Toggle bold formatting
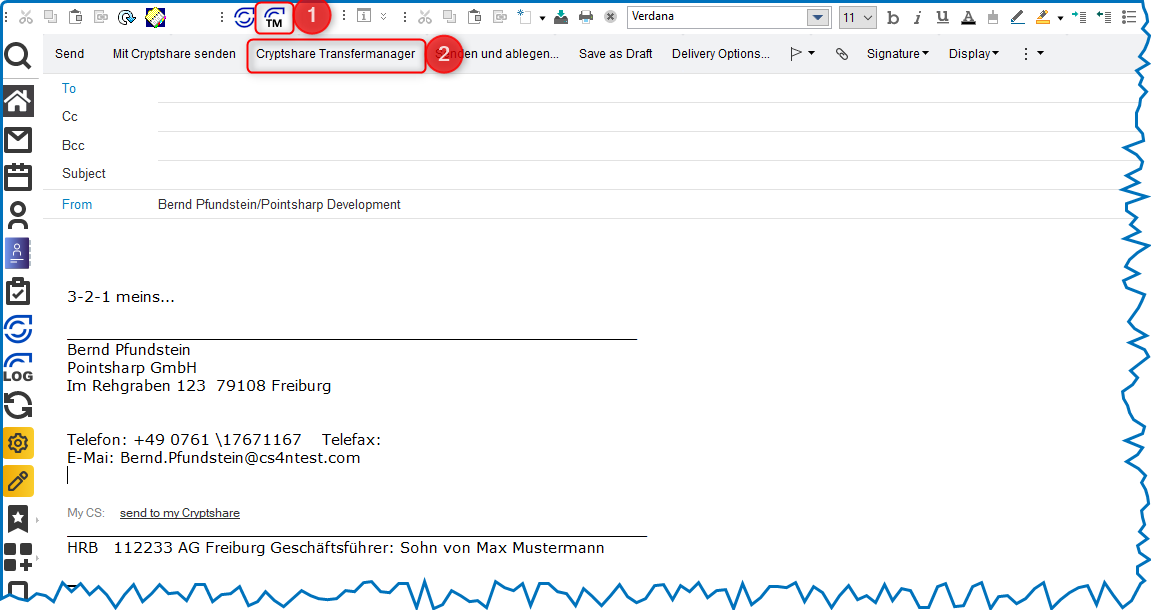This screenshot has height=610, width=1151. tap(893, 17)
